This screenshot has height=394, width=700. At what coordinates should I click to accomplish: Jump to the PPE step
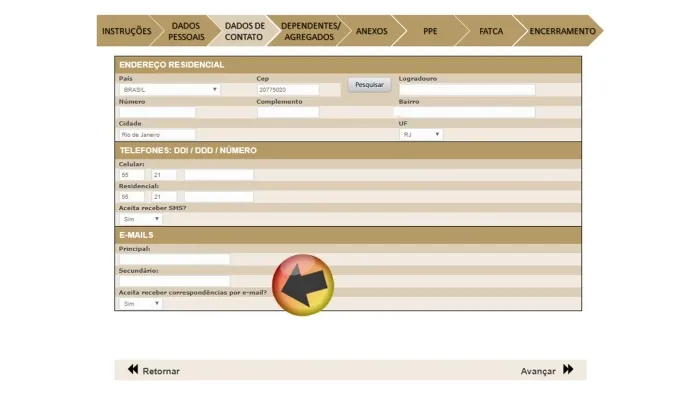pos(430,31)
